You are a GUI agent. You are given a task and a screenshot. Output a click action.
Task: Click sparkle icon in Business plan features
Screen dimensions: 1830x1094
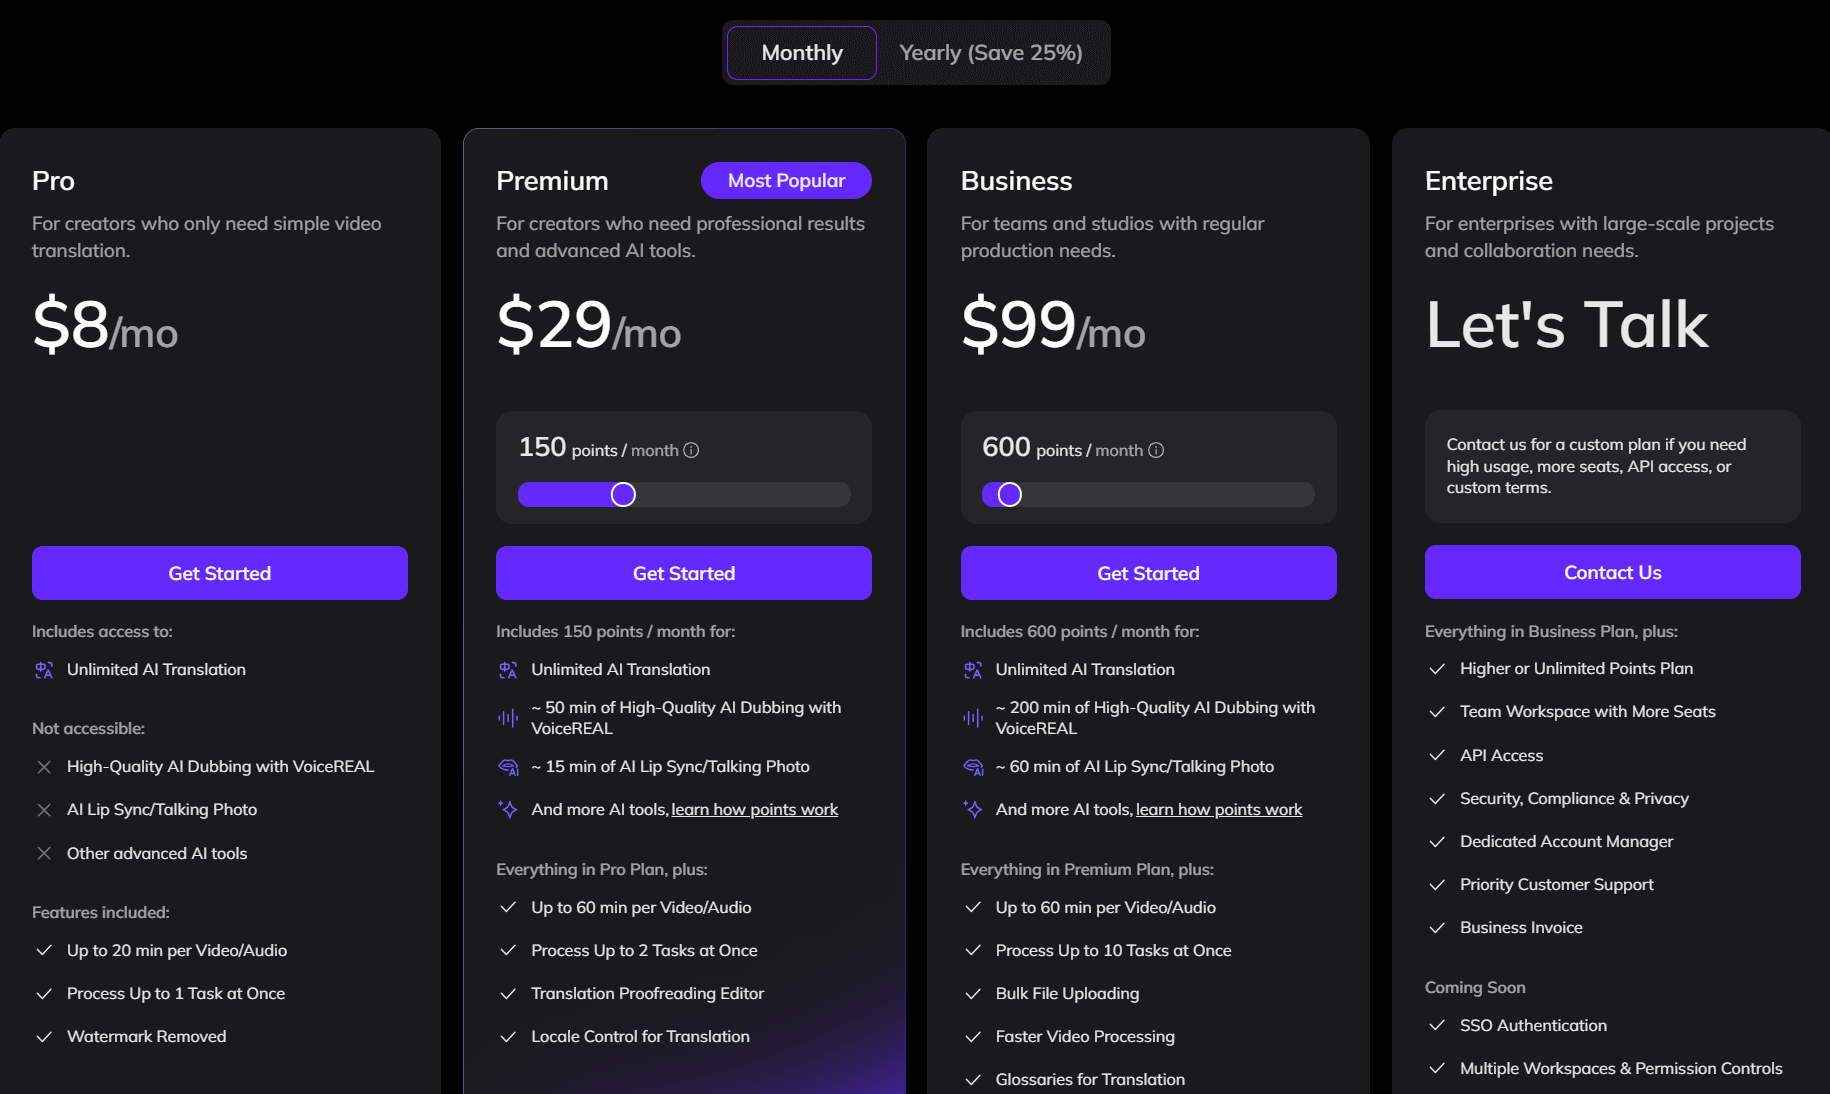(x=972, y=810)
